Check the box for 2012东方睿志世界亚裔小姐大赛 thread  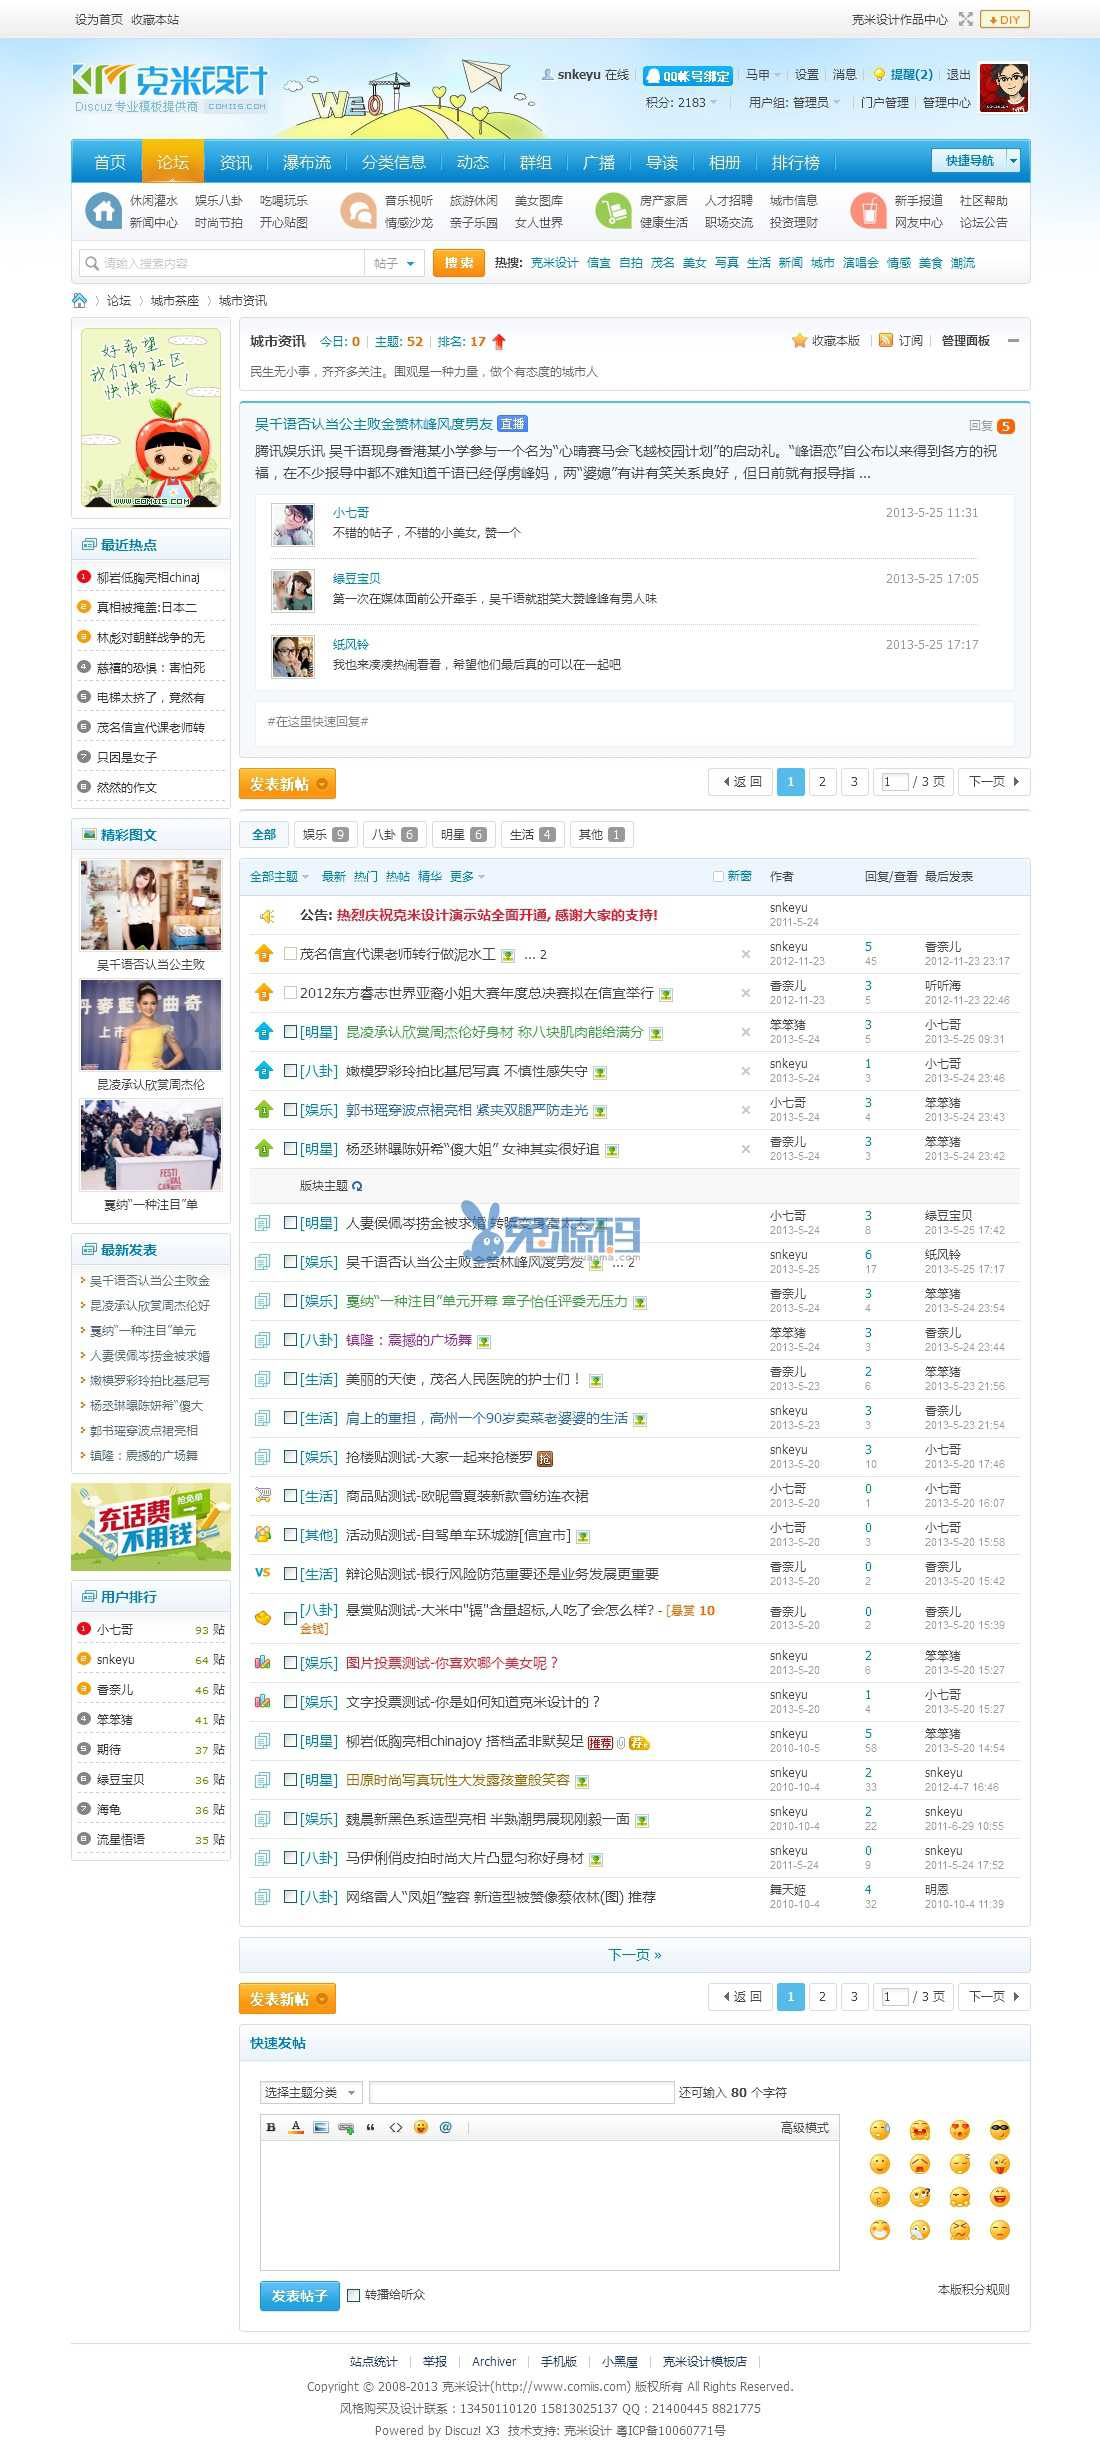290,993
